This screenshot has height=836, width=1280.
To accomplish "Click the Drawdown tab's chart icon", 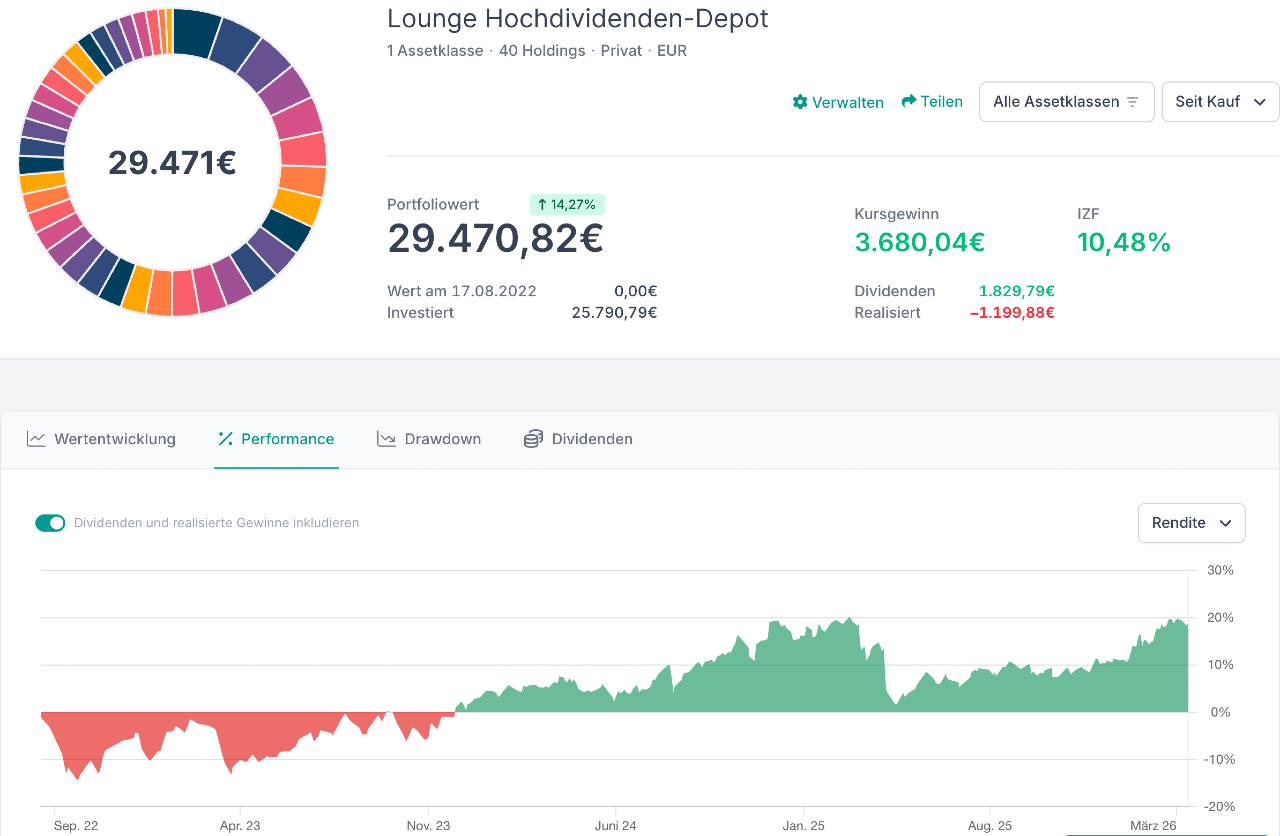I will (386, 439).
